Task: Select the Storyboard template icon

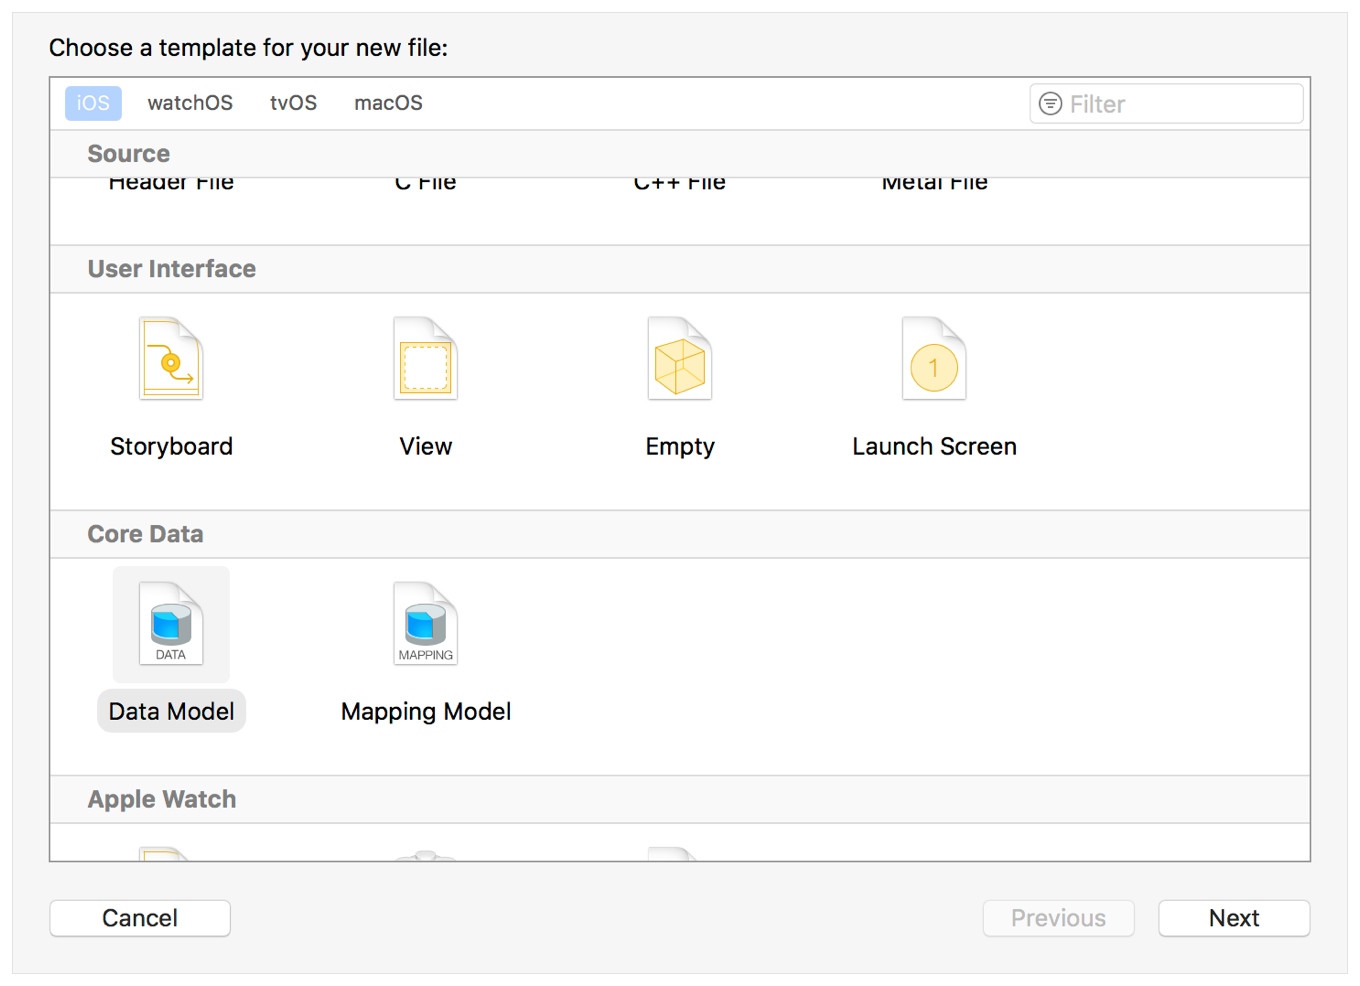Action: [x=171, y=359]
